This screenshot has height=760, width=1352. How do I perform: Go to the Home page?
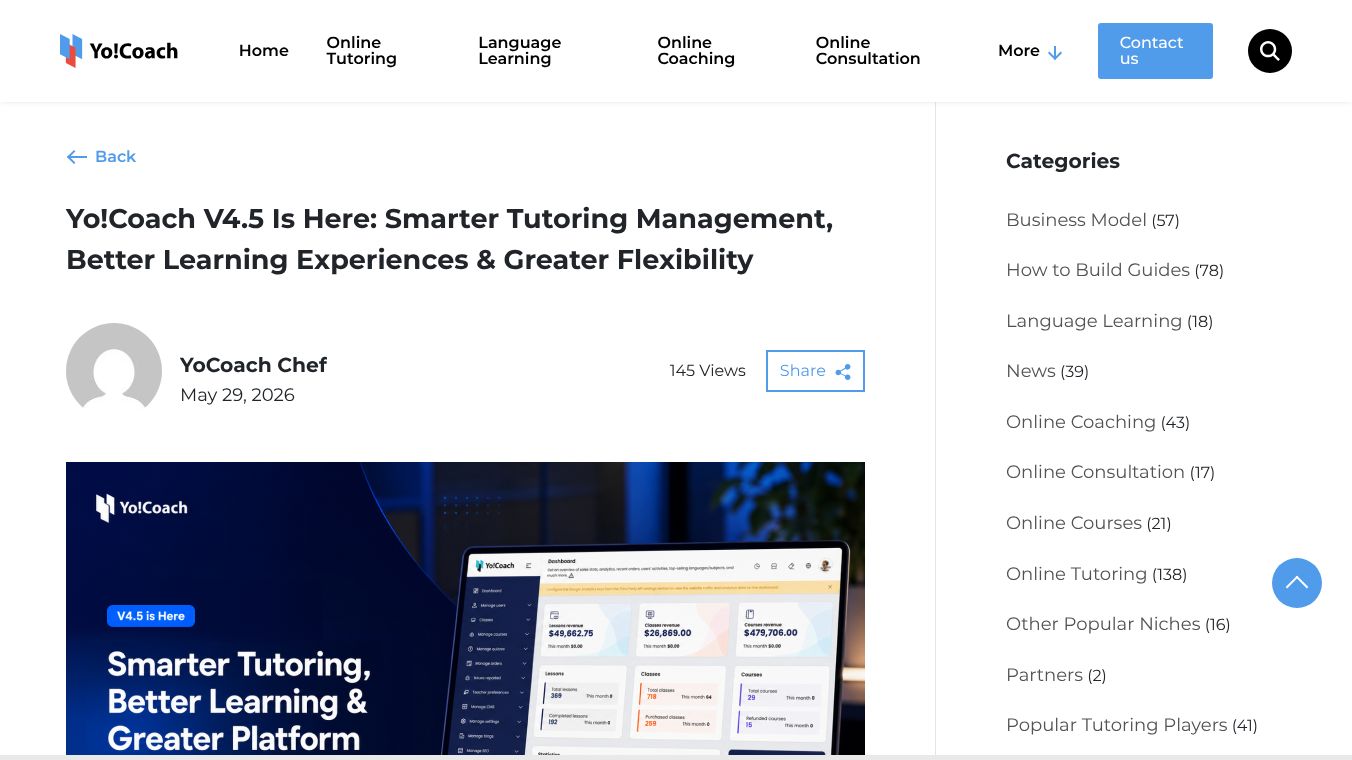coord(263,51)
